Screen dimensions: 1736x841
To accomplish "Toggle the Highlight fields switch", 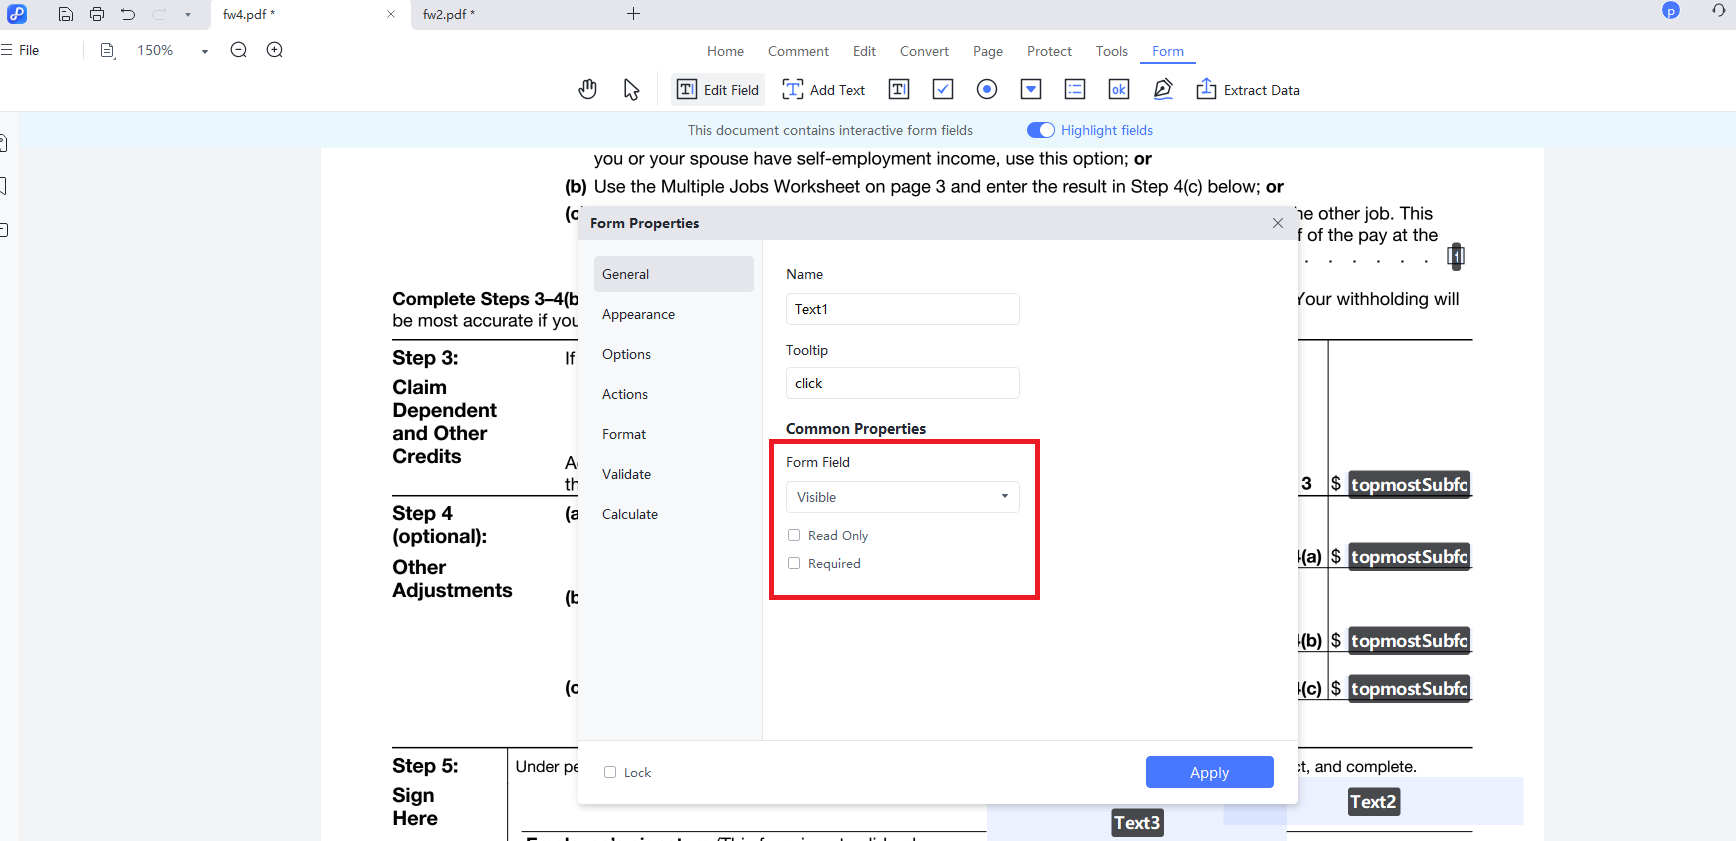I will point(1040,130).
